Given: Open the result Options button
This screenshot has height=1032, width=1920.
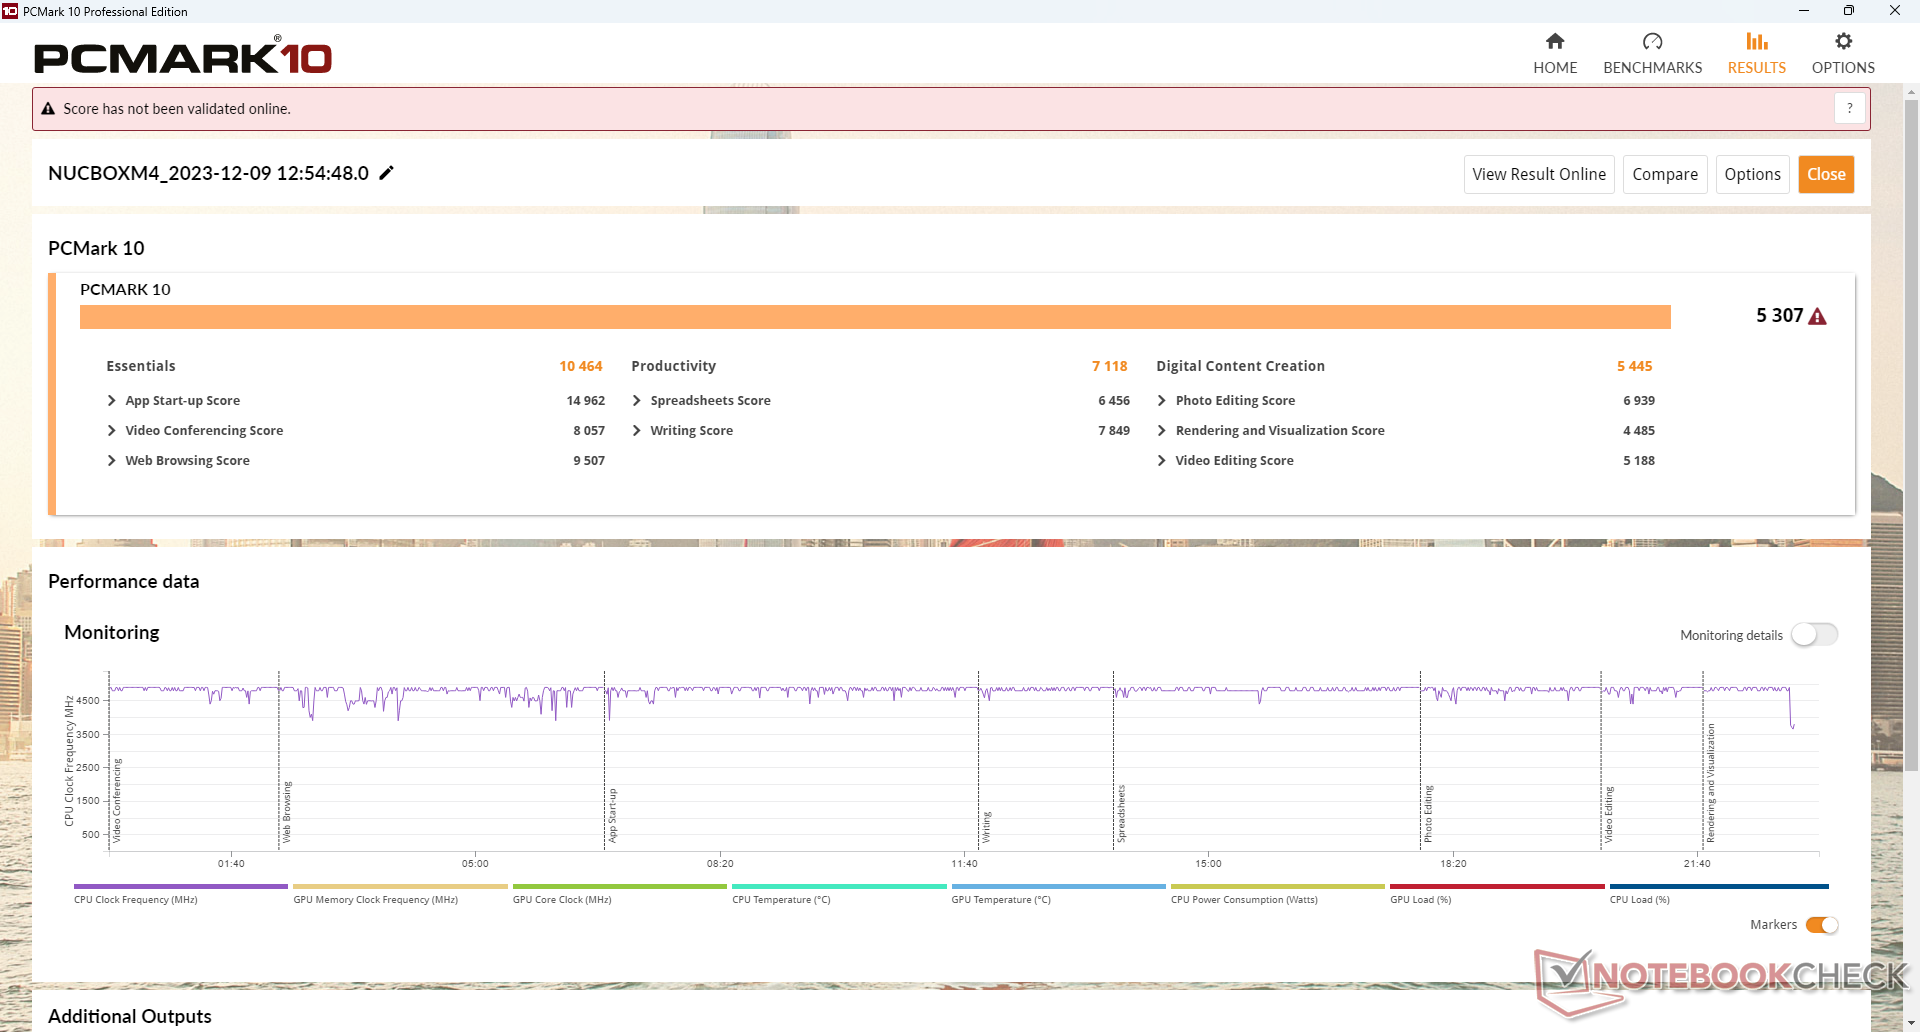Looking at the screenshot, I should (x=1753, y=174).
